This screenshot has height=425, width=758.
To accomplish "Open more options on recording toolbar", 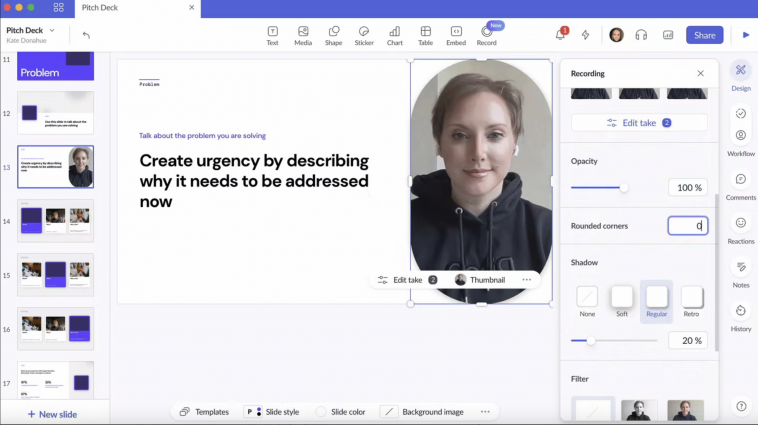I will tap(526, 279).
